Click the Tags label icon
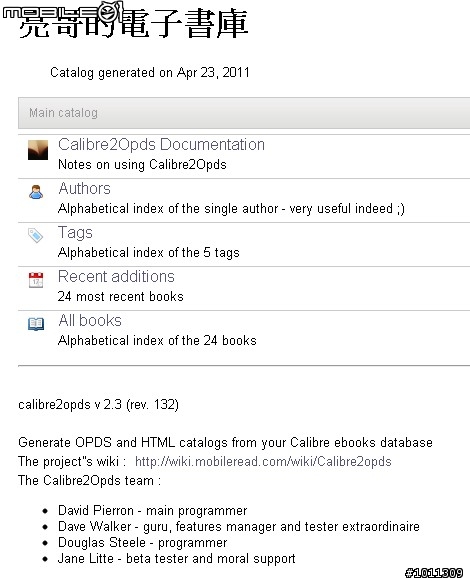This screenshot has height=581, width=470. pos(36,235)
